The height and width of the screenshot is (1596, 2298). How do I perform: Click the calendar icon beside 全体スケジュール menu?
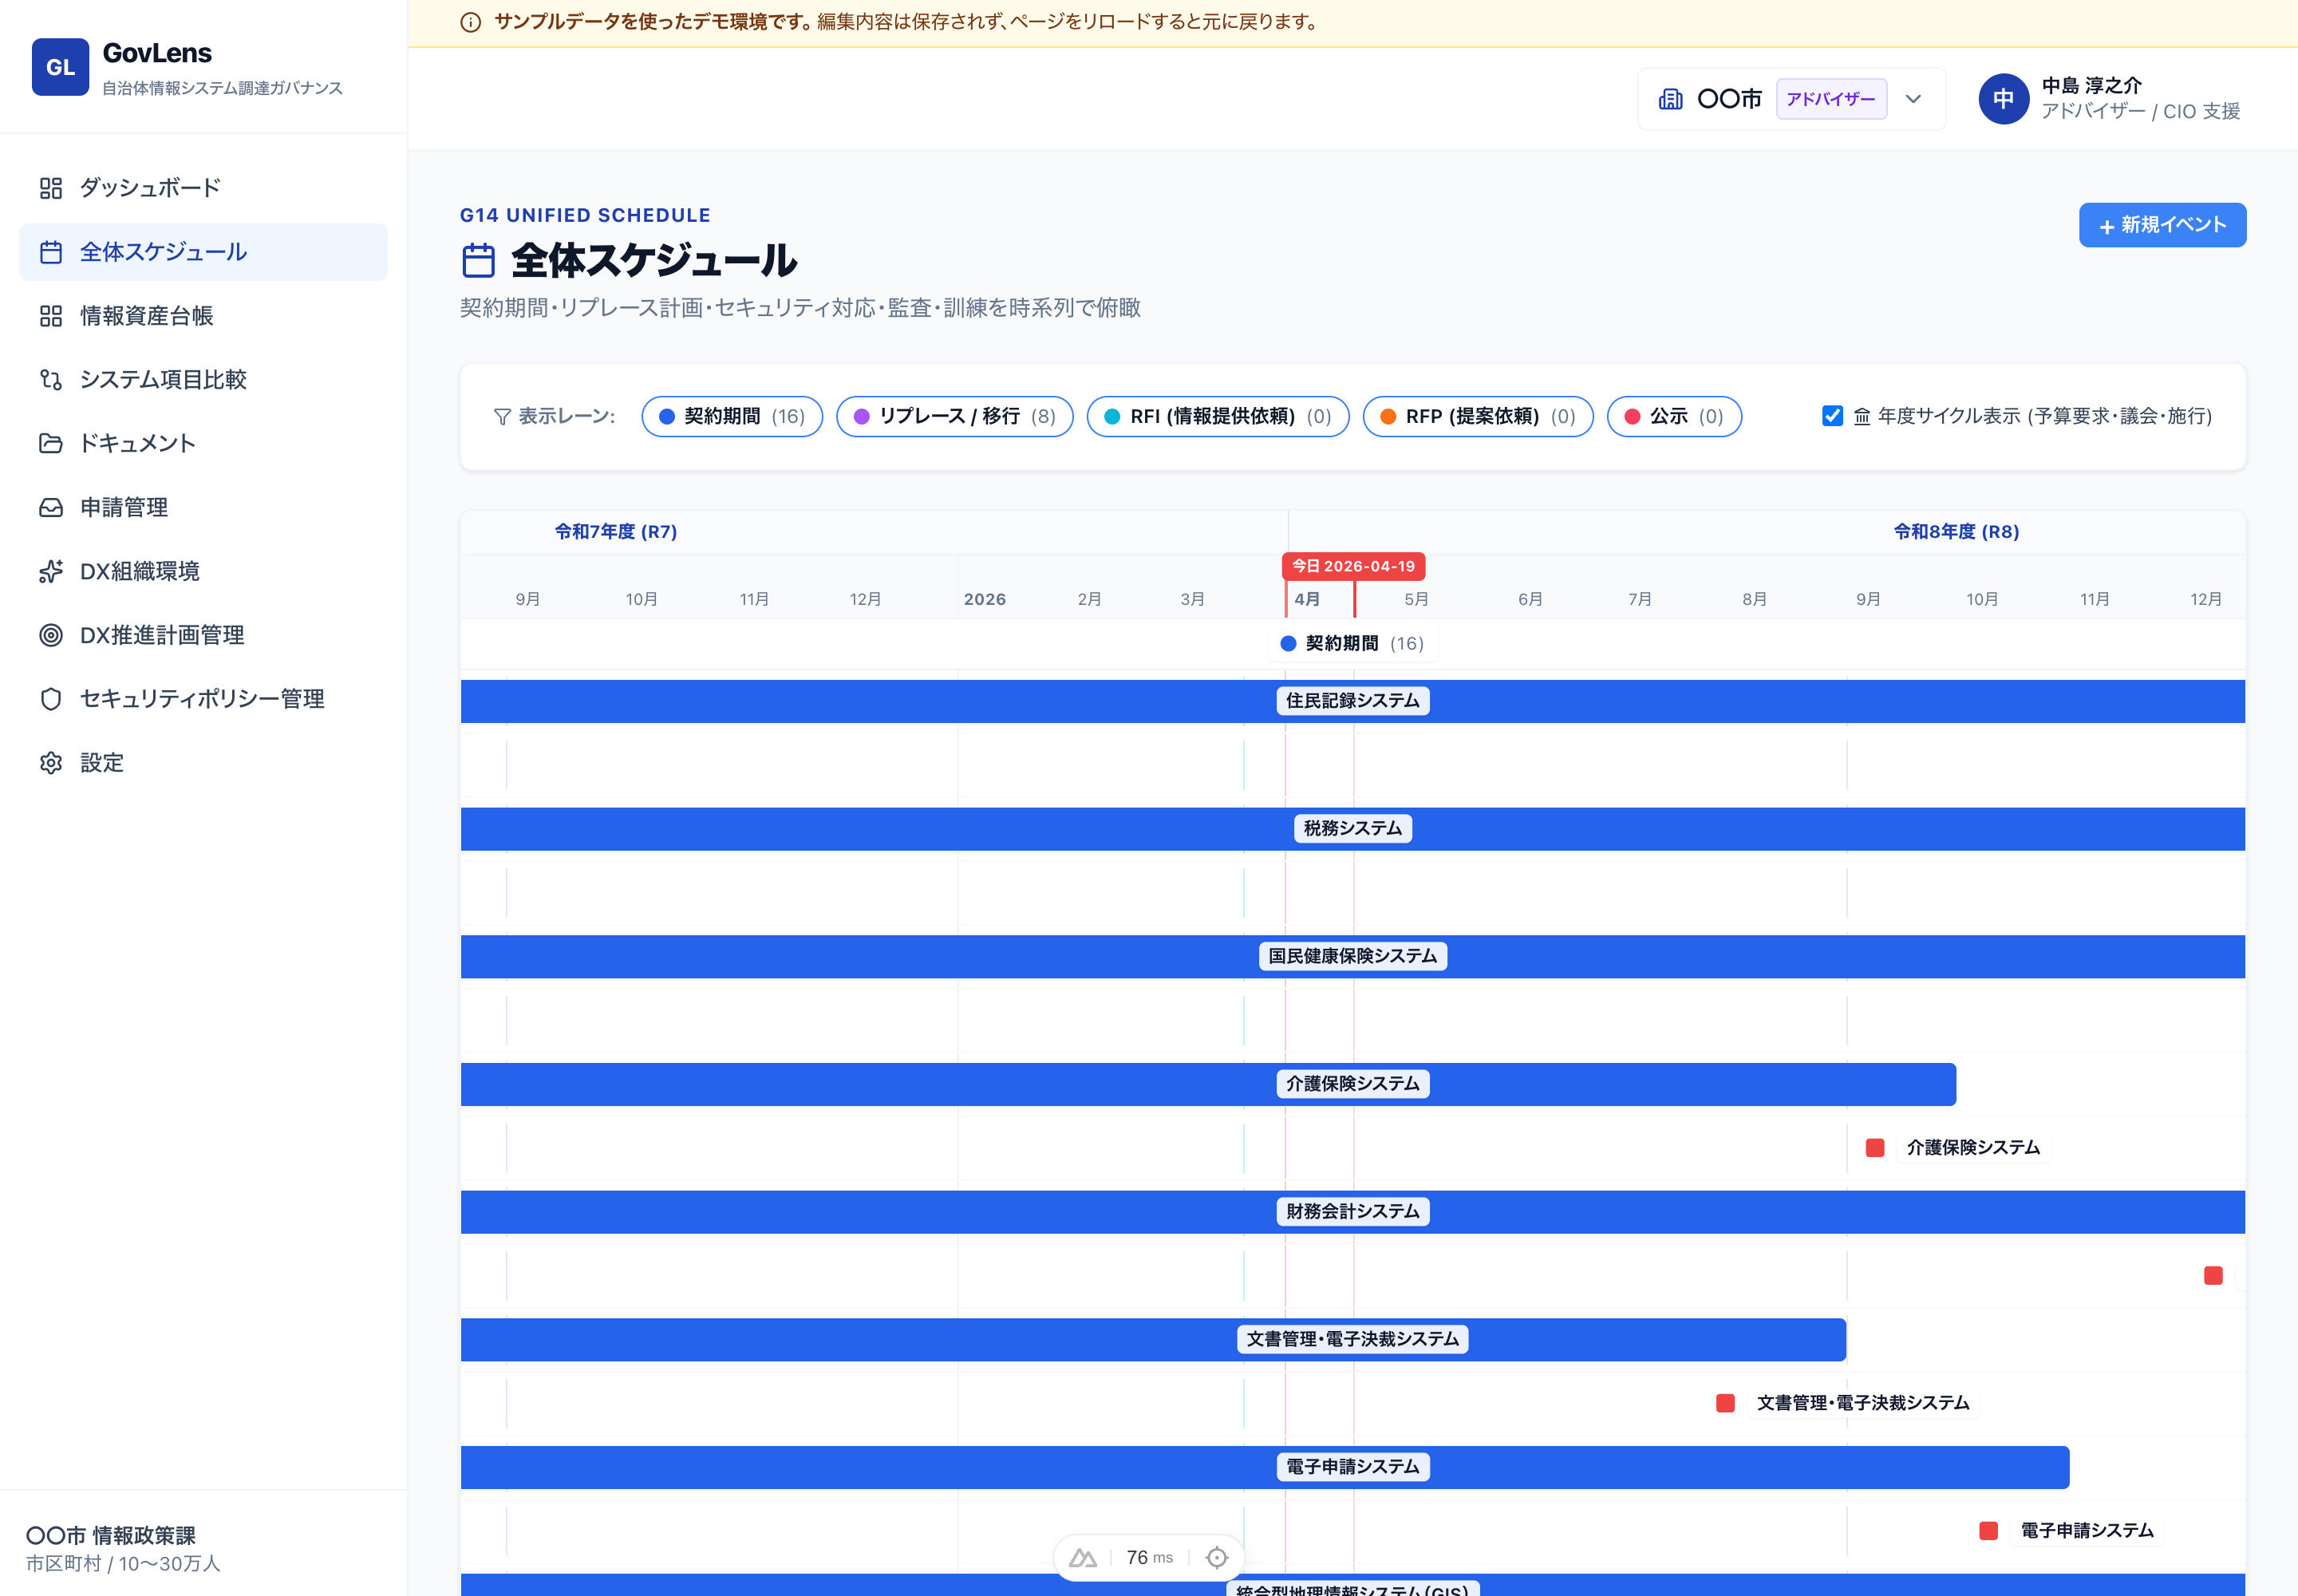[51, 252]
